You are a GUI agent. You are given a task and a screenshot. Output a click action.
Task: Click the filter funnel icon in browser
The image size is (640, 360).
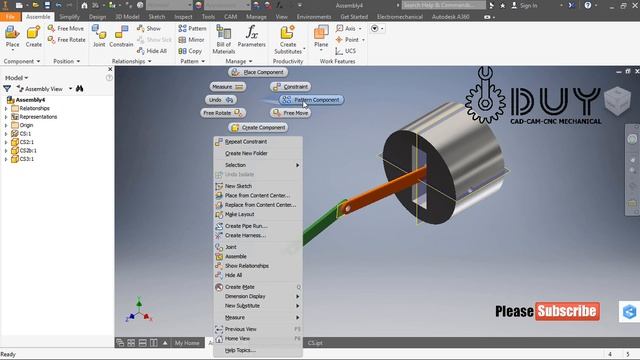point(7,89)
